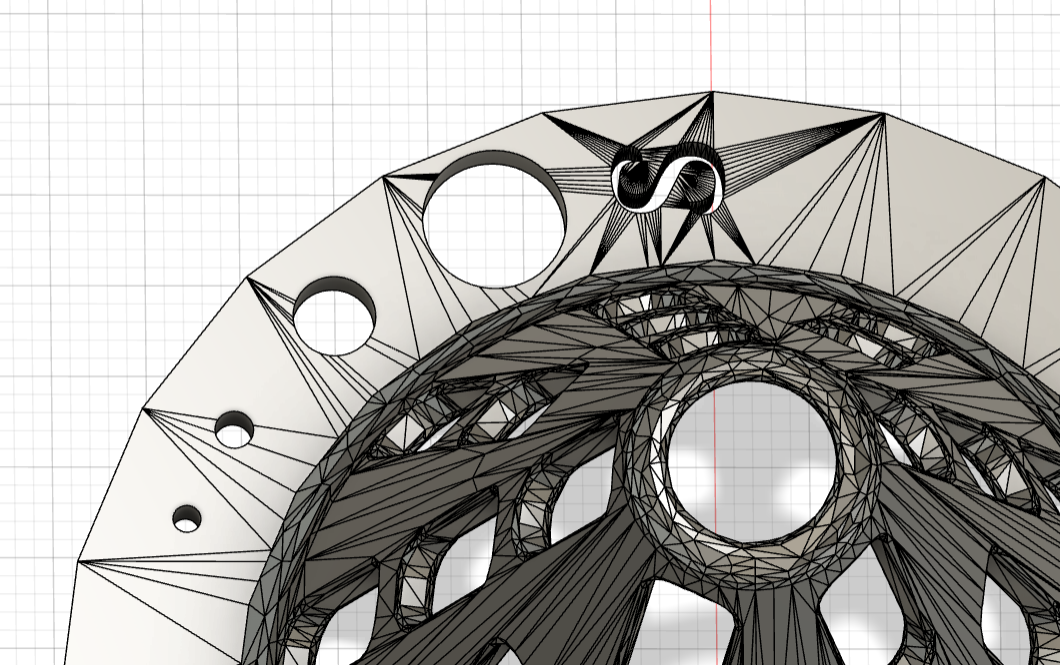The height and width of the screenshot is (665, 1060).
Task: Select the second-largest circular hole in the flange
Action: coord(335,316)
